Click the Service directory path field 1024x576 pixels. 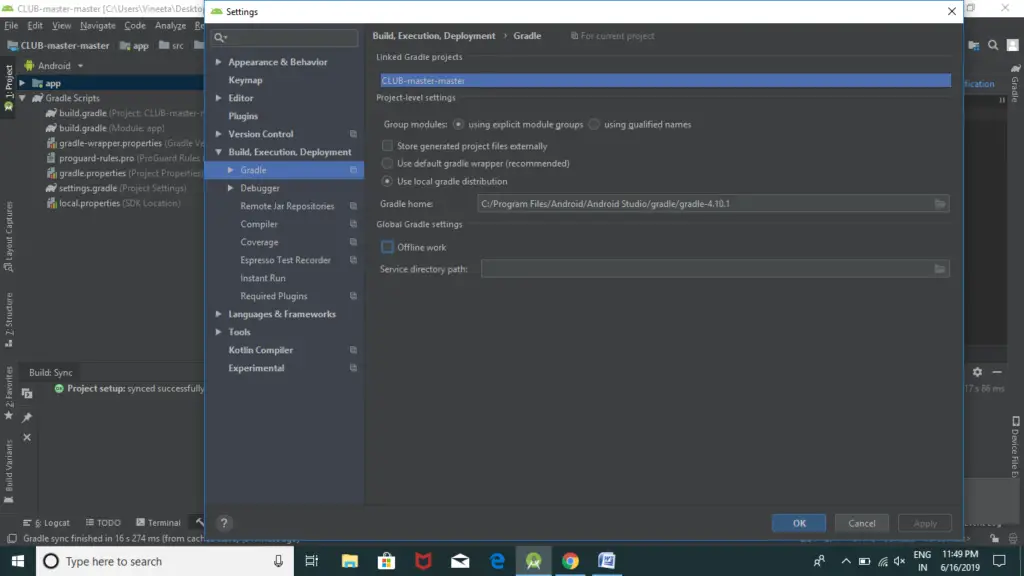707,269
